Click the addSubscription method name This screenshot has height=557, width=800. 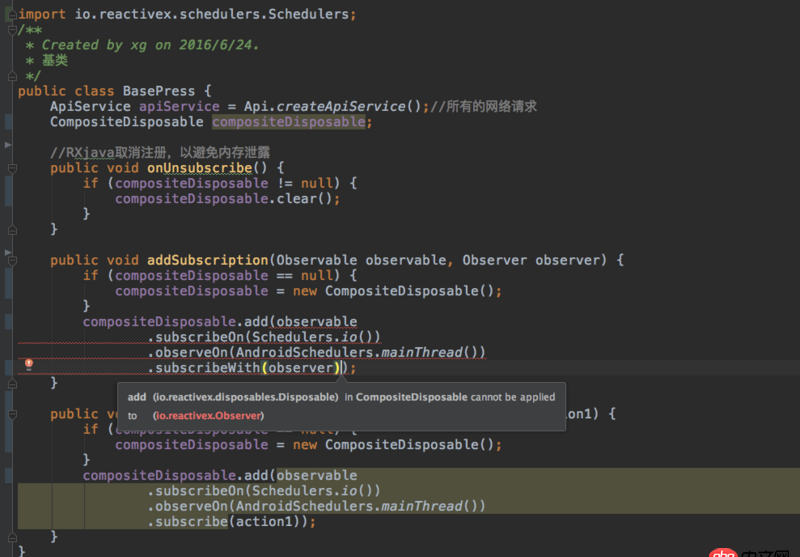coord(208,260)
